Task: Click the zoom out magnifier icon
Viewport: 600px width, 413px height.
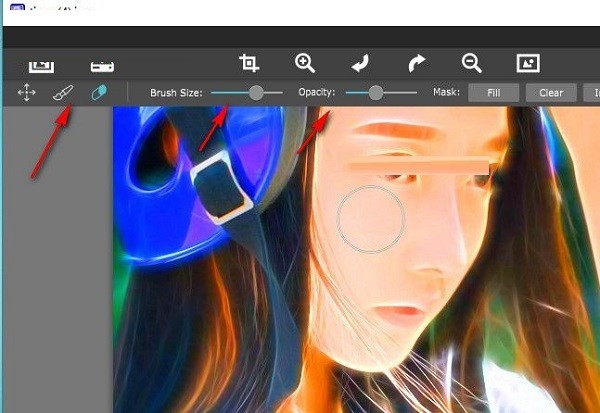Action: click(x=472, y=63)
